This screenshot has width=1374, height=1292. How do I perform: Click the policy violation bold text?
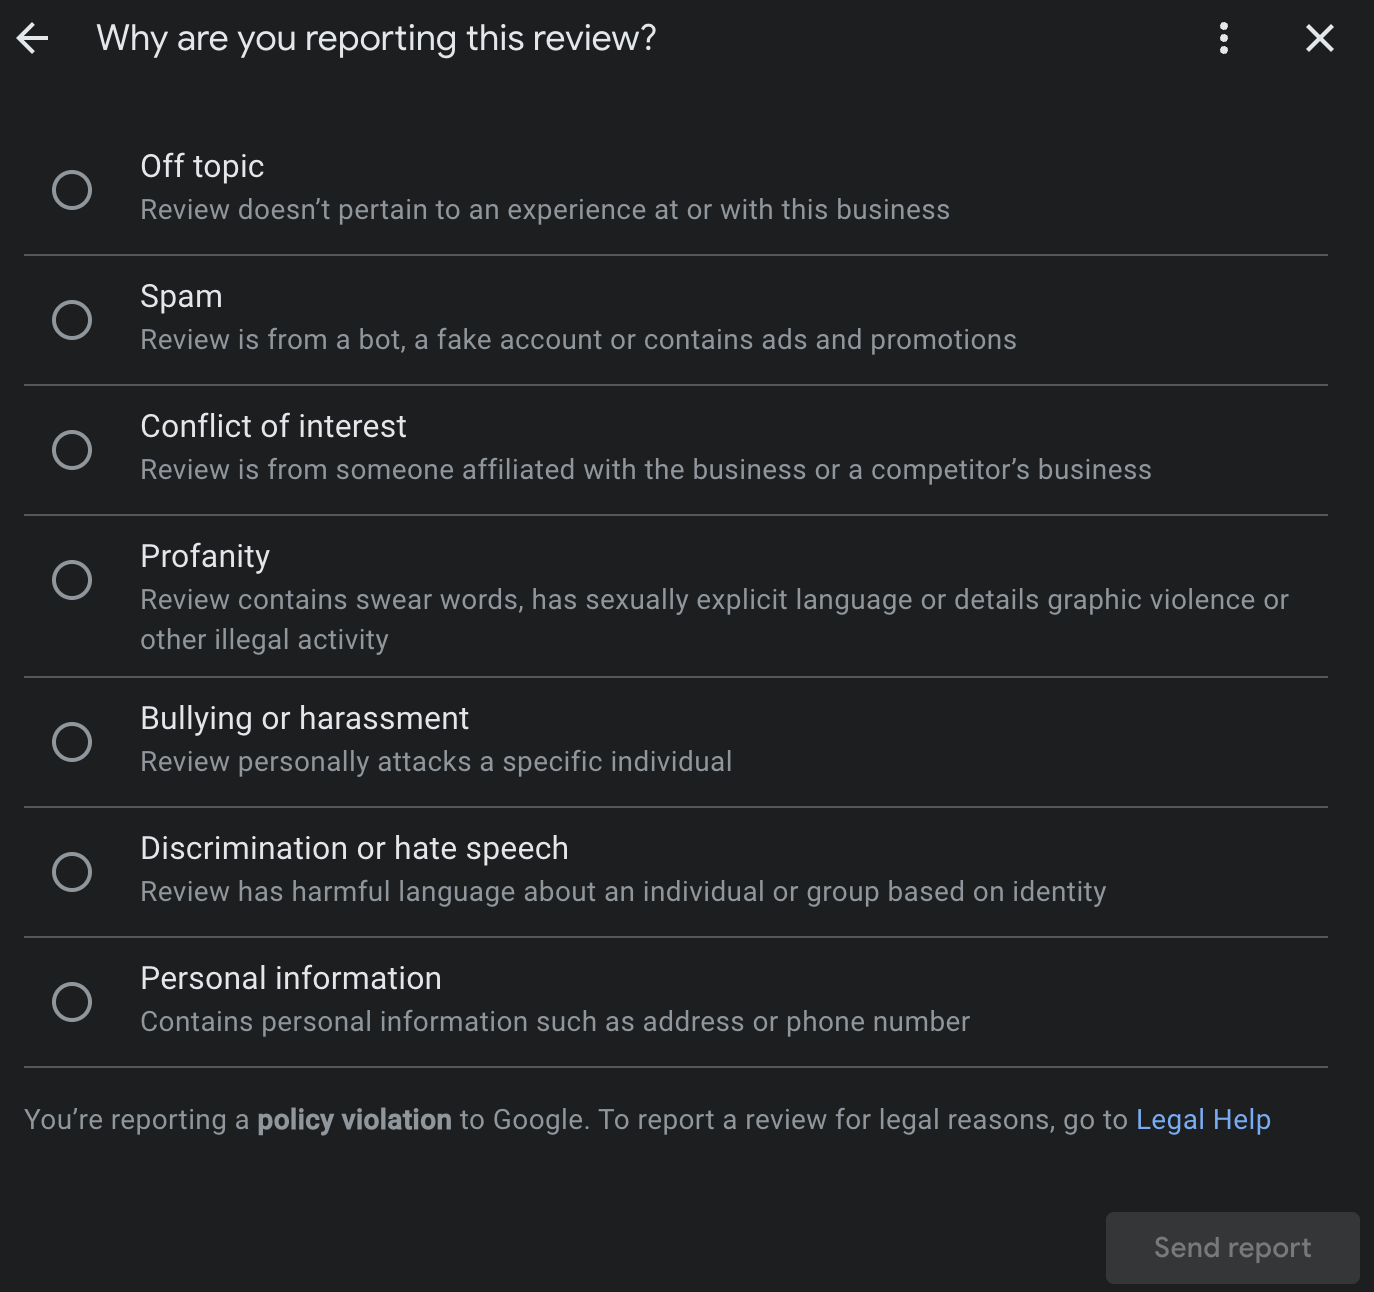354,1119
